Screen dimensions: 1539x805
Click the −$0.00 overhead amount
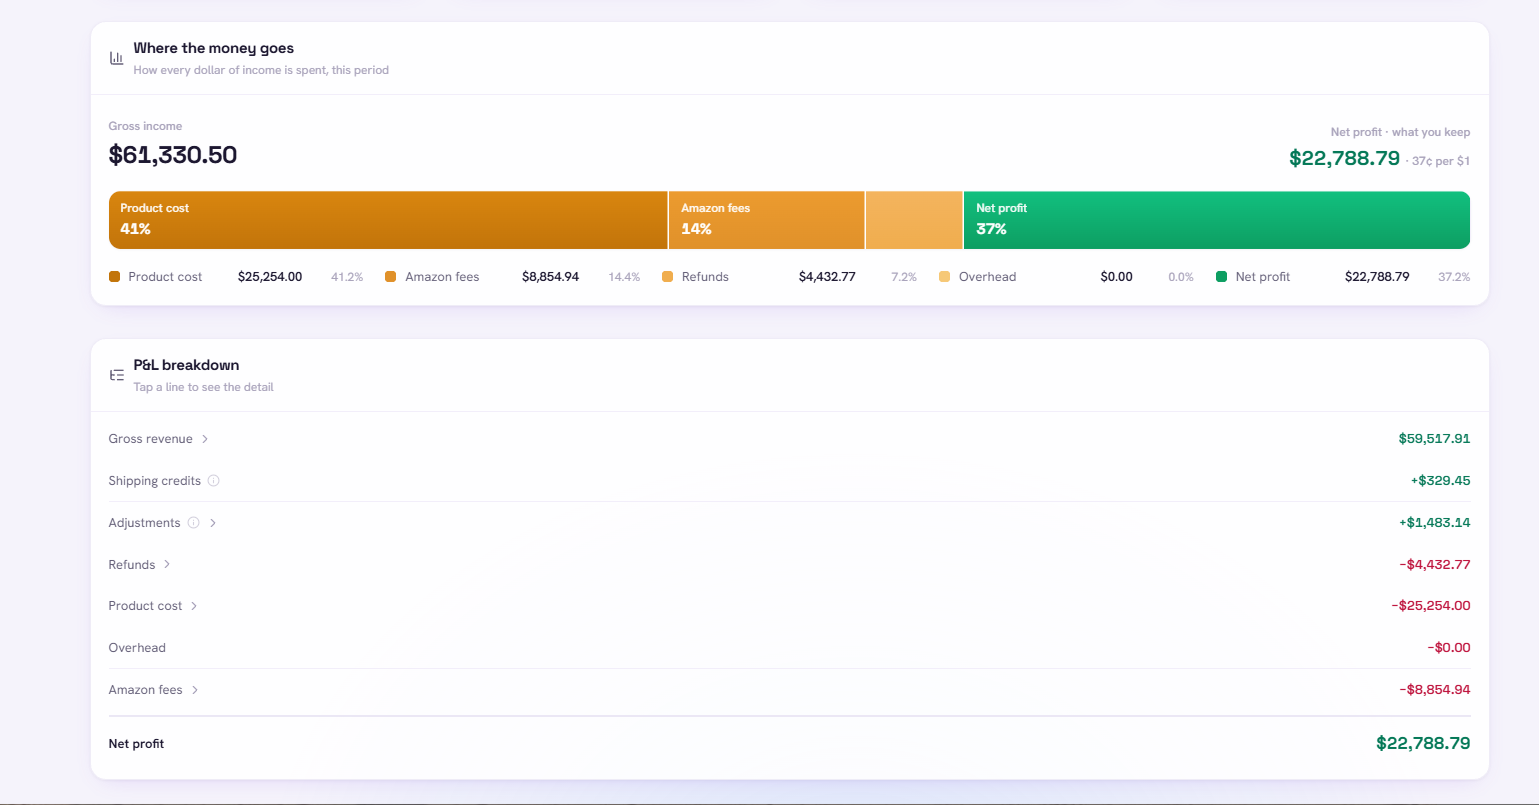(1449, 648)
